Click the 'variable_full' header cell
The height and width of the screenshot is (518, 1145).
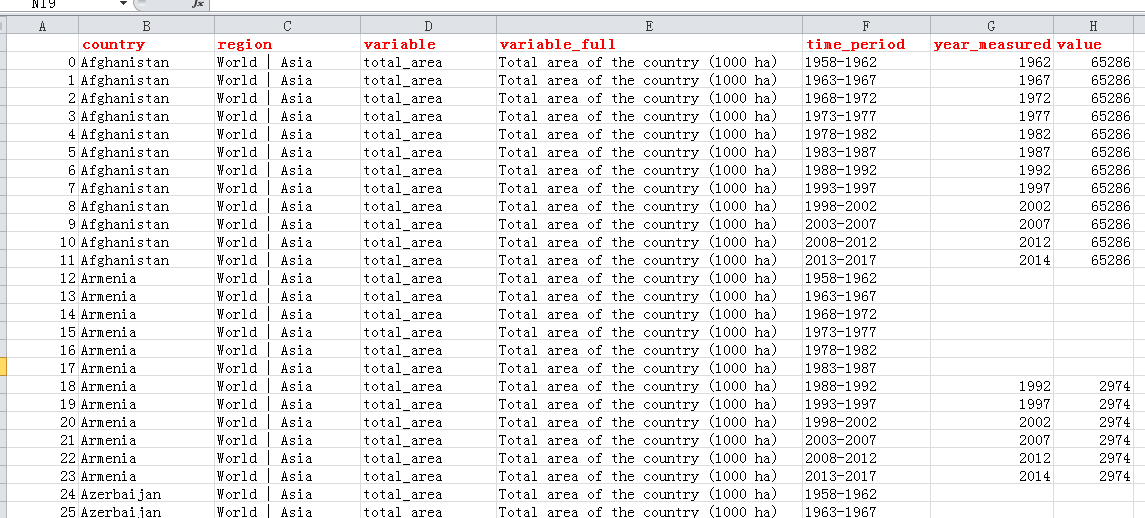pyautogui.click(x=649, y=44)
